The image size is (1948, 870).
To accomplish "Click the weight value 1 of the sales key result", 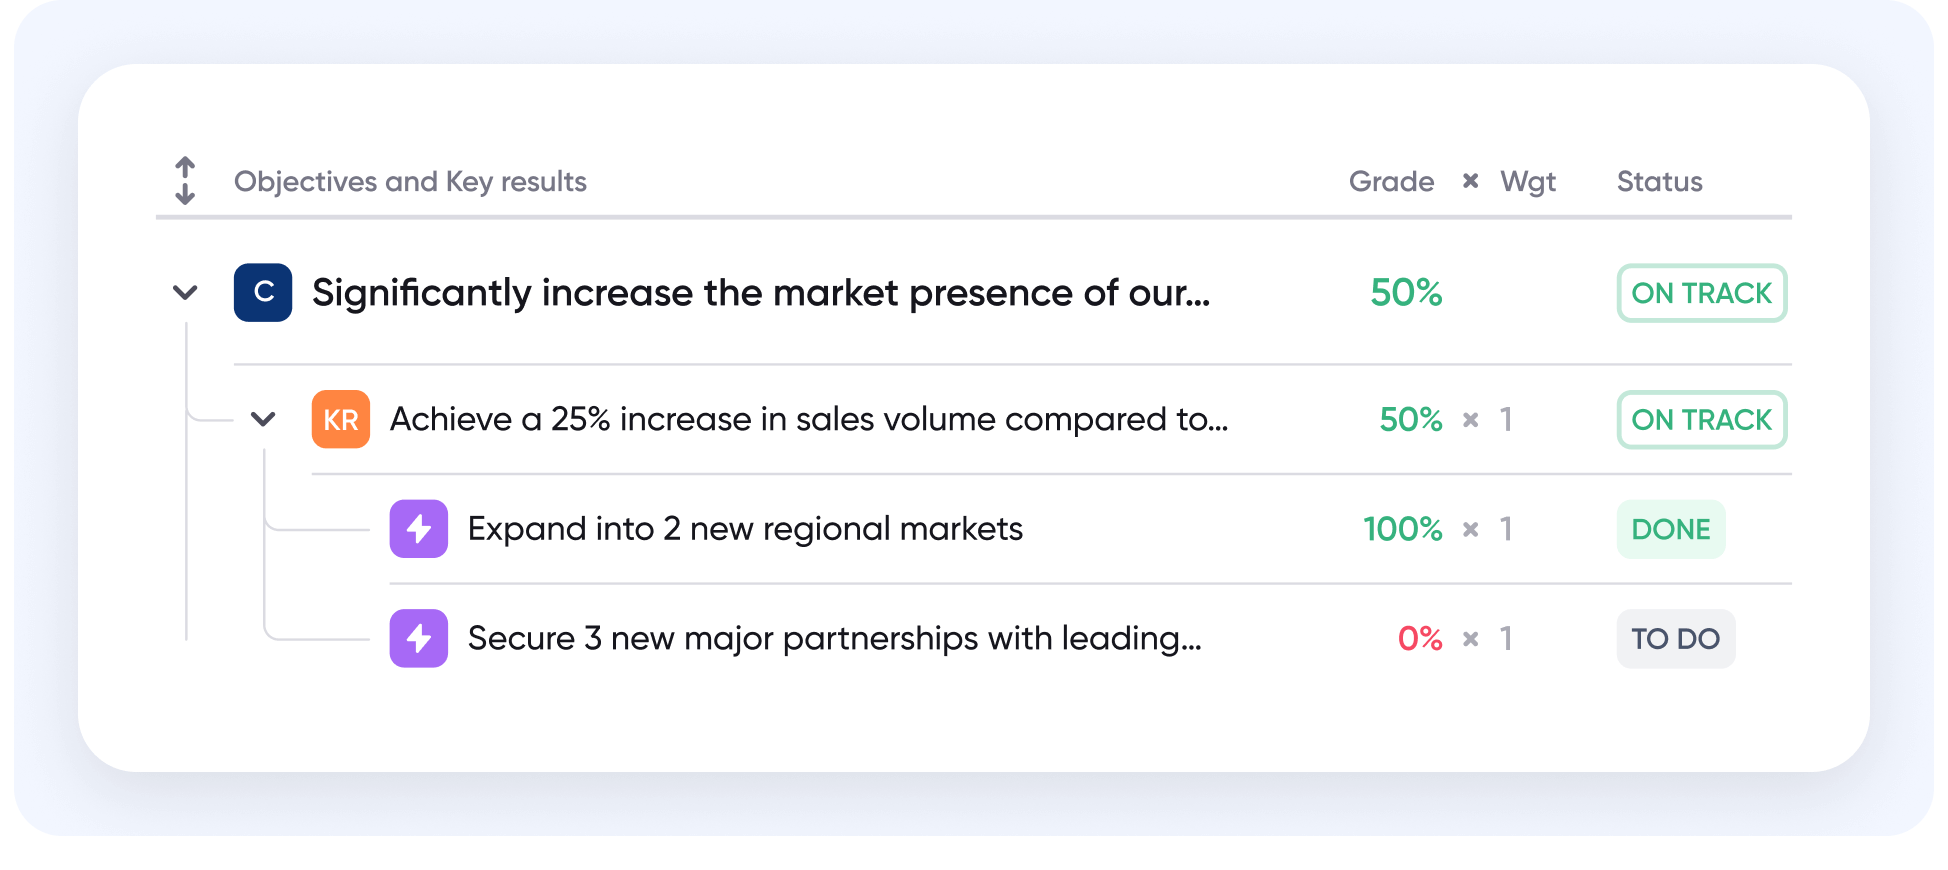I will point(1506,419).
